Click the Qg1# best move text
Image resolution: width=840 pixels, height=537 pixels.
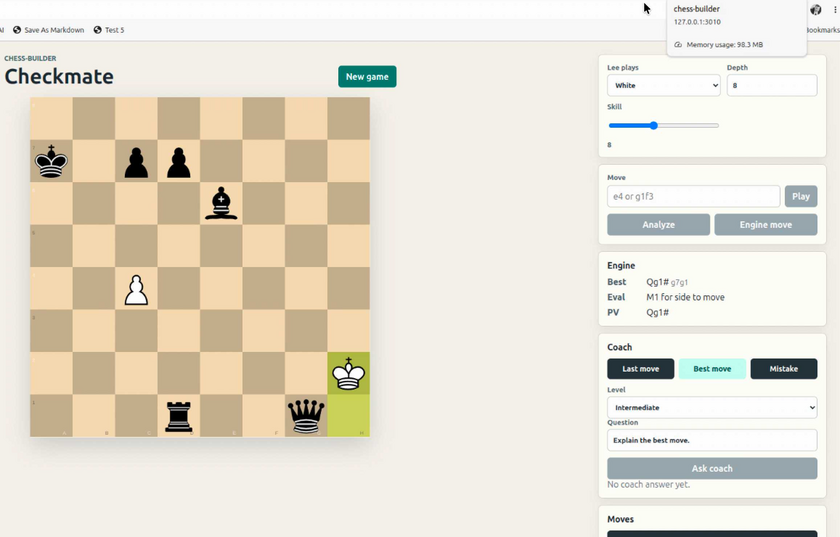(657, 282)
